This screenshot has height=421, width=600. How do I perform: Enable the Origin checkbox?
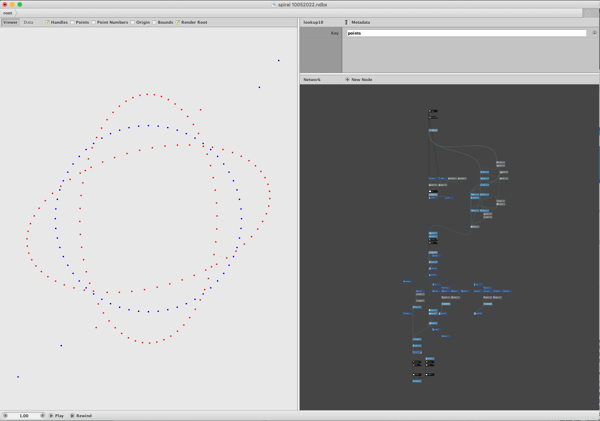coord(132,22)
